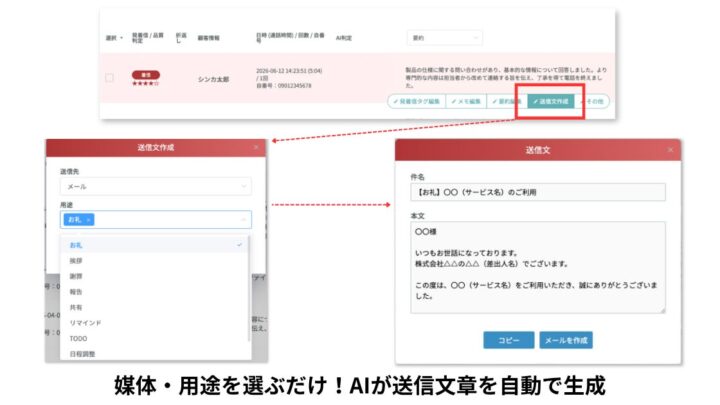Open the 選択 header dropdown arrow
The width and height of the screenshot is (720, 405).
(121, 38)
